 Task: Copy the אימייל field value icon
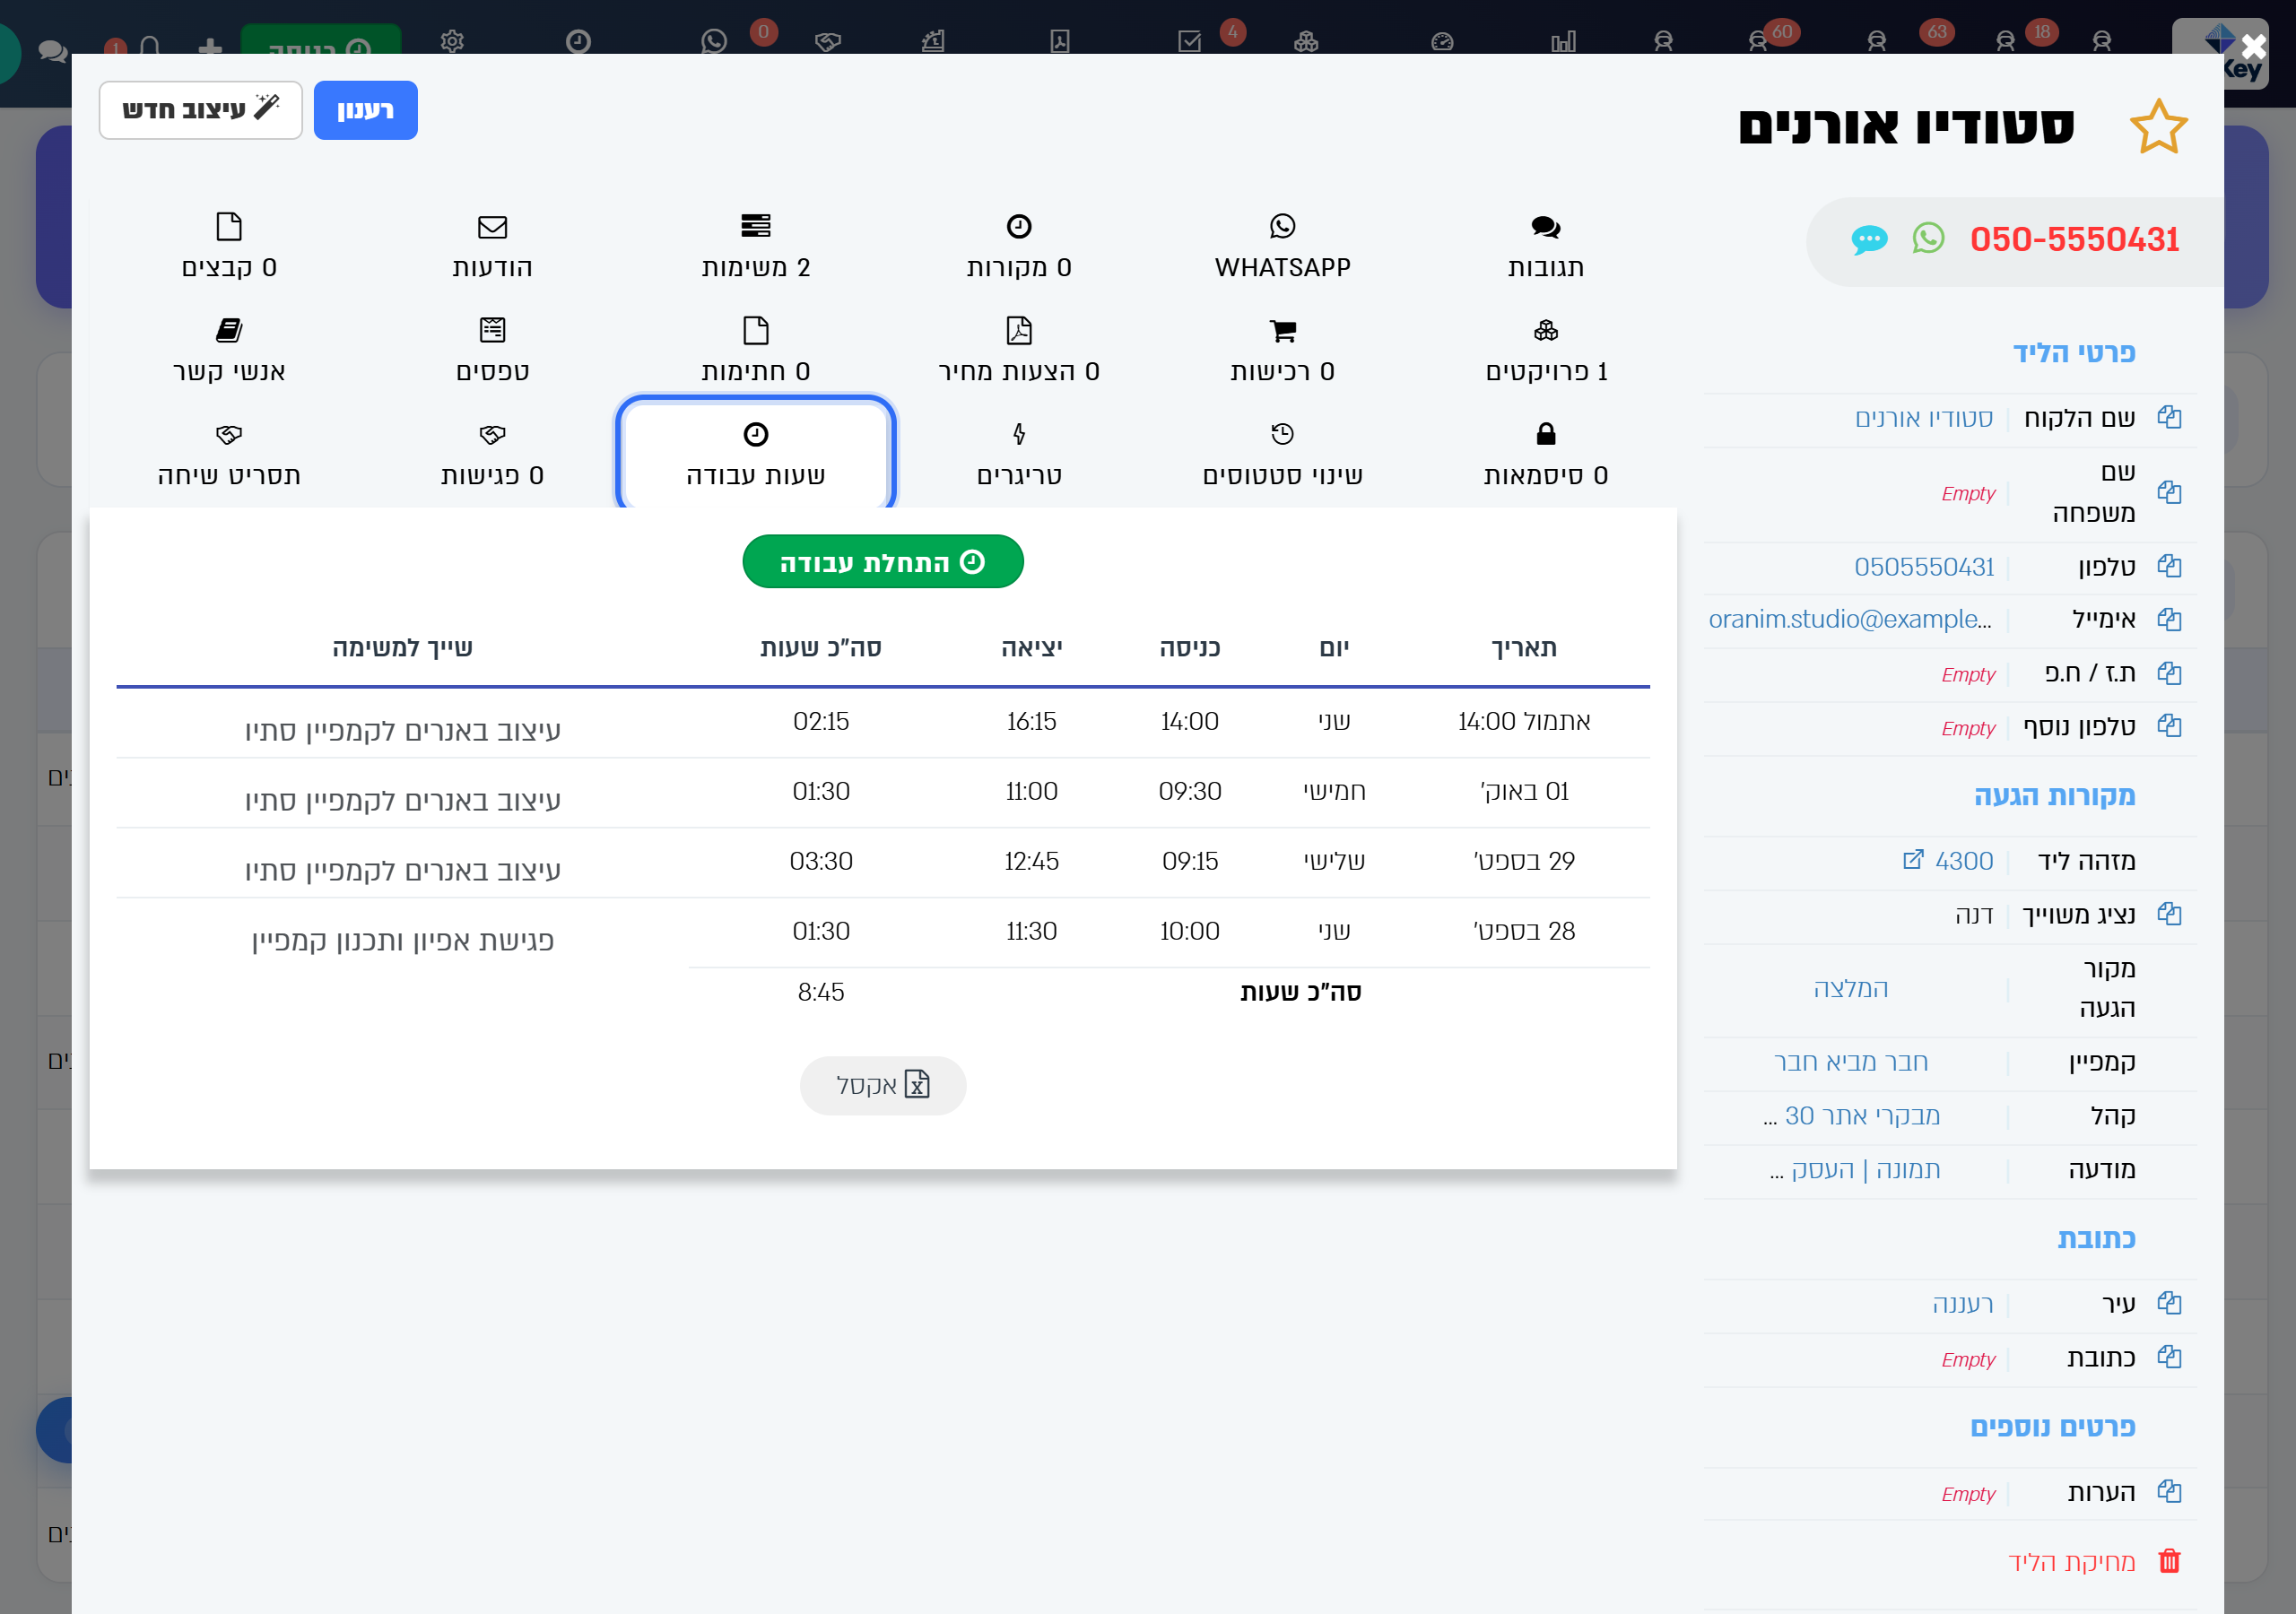click(2168, 620)
